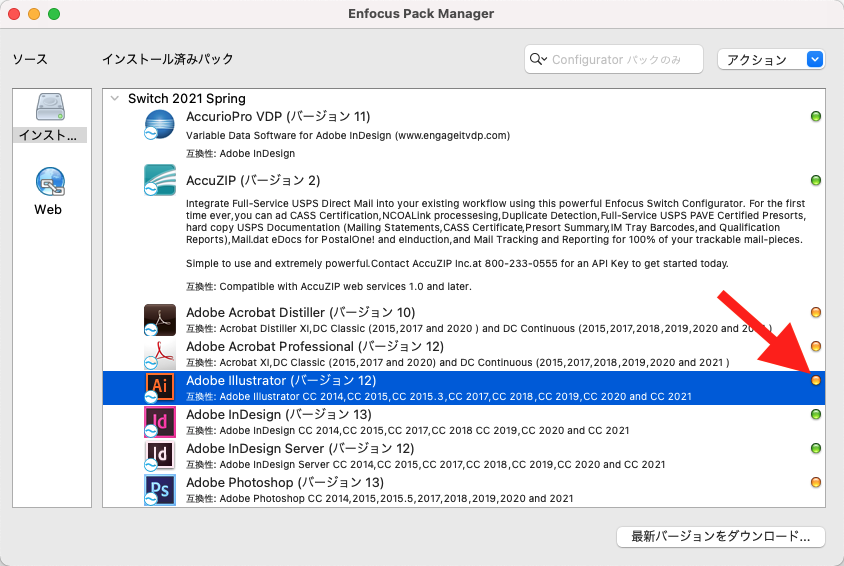The height and width of the screenshot is (566, 844).
Task: Open the アクション dropdown menu
Action: 770,59
